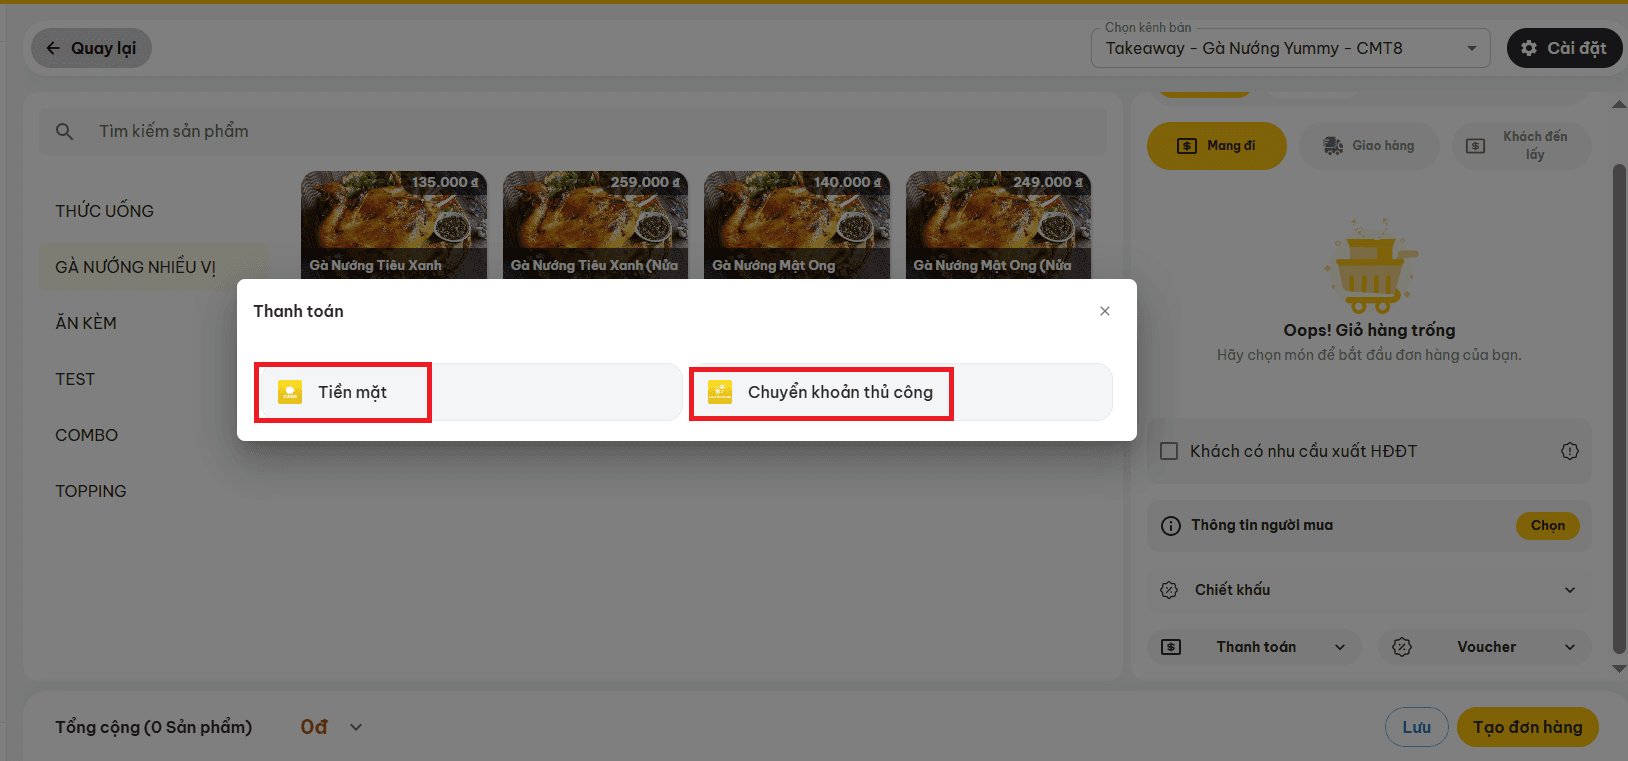Click the scrollbar up arrow in the order panel
This screenshot has width=1628, height=761.
1619,104
